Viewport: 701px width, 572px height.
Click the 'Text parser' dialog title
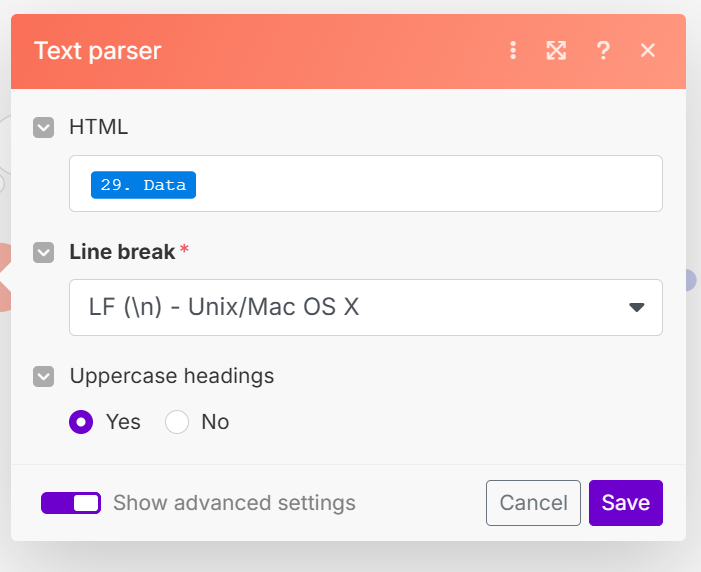(x=97, y=51)
